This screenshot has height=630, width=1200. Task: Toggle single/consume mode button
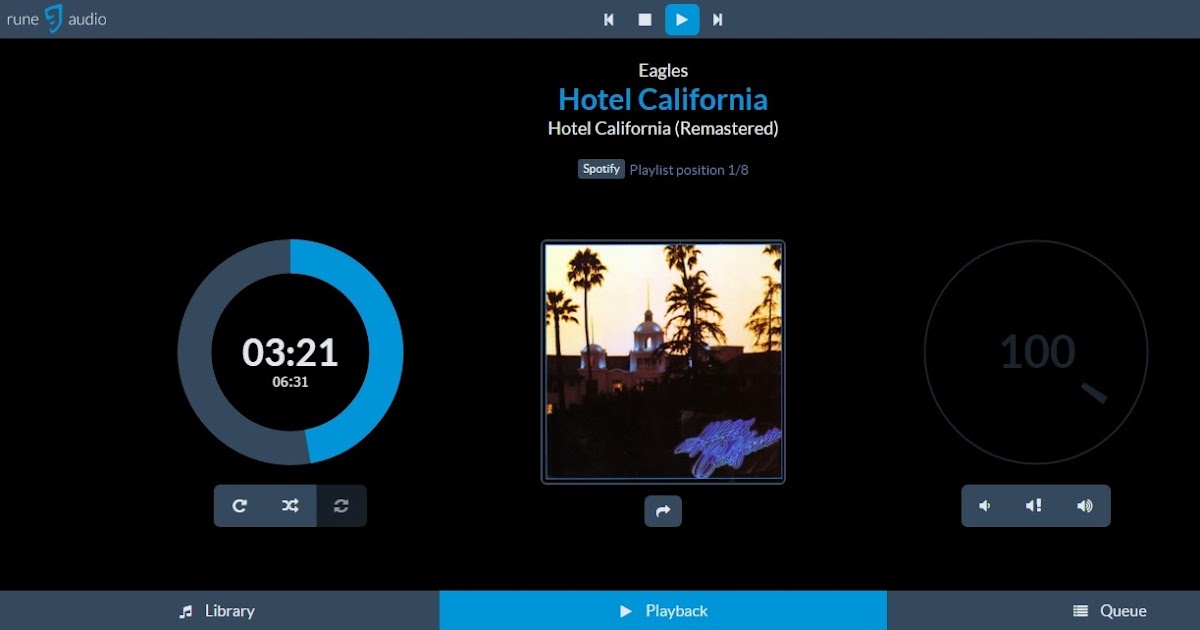click(341, 506)
